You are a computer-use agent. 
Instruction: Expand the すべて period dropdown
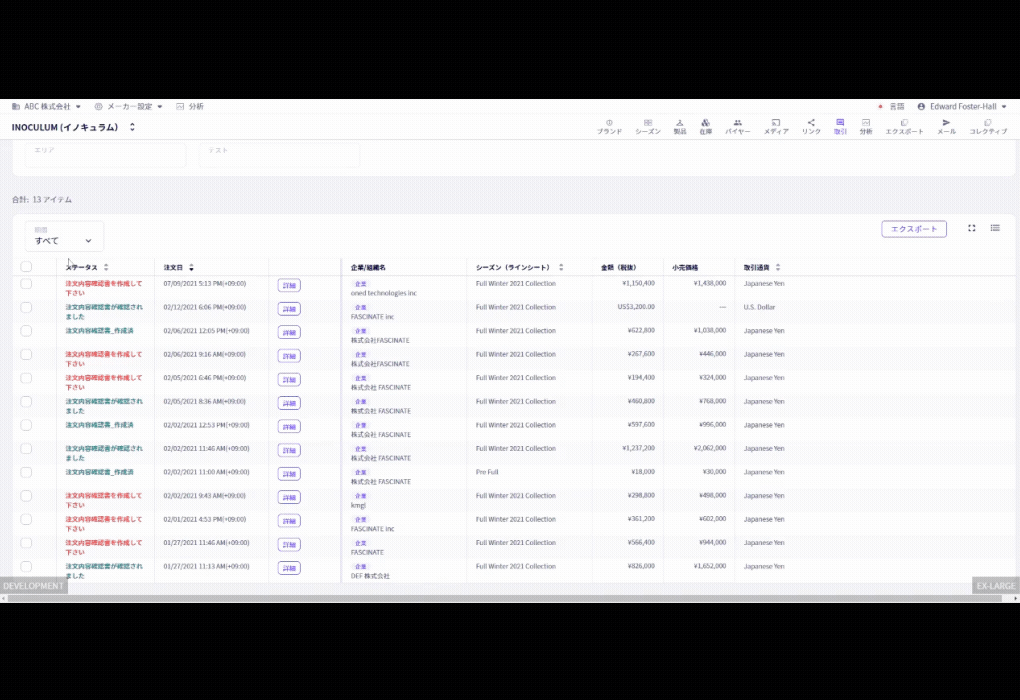point(64,236)
